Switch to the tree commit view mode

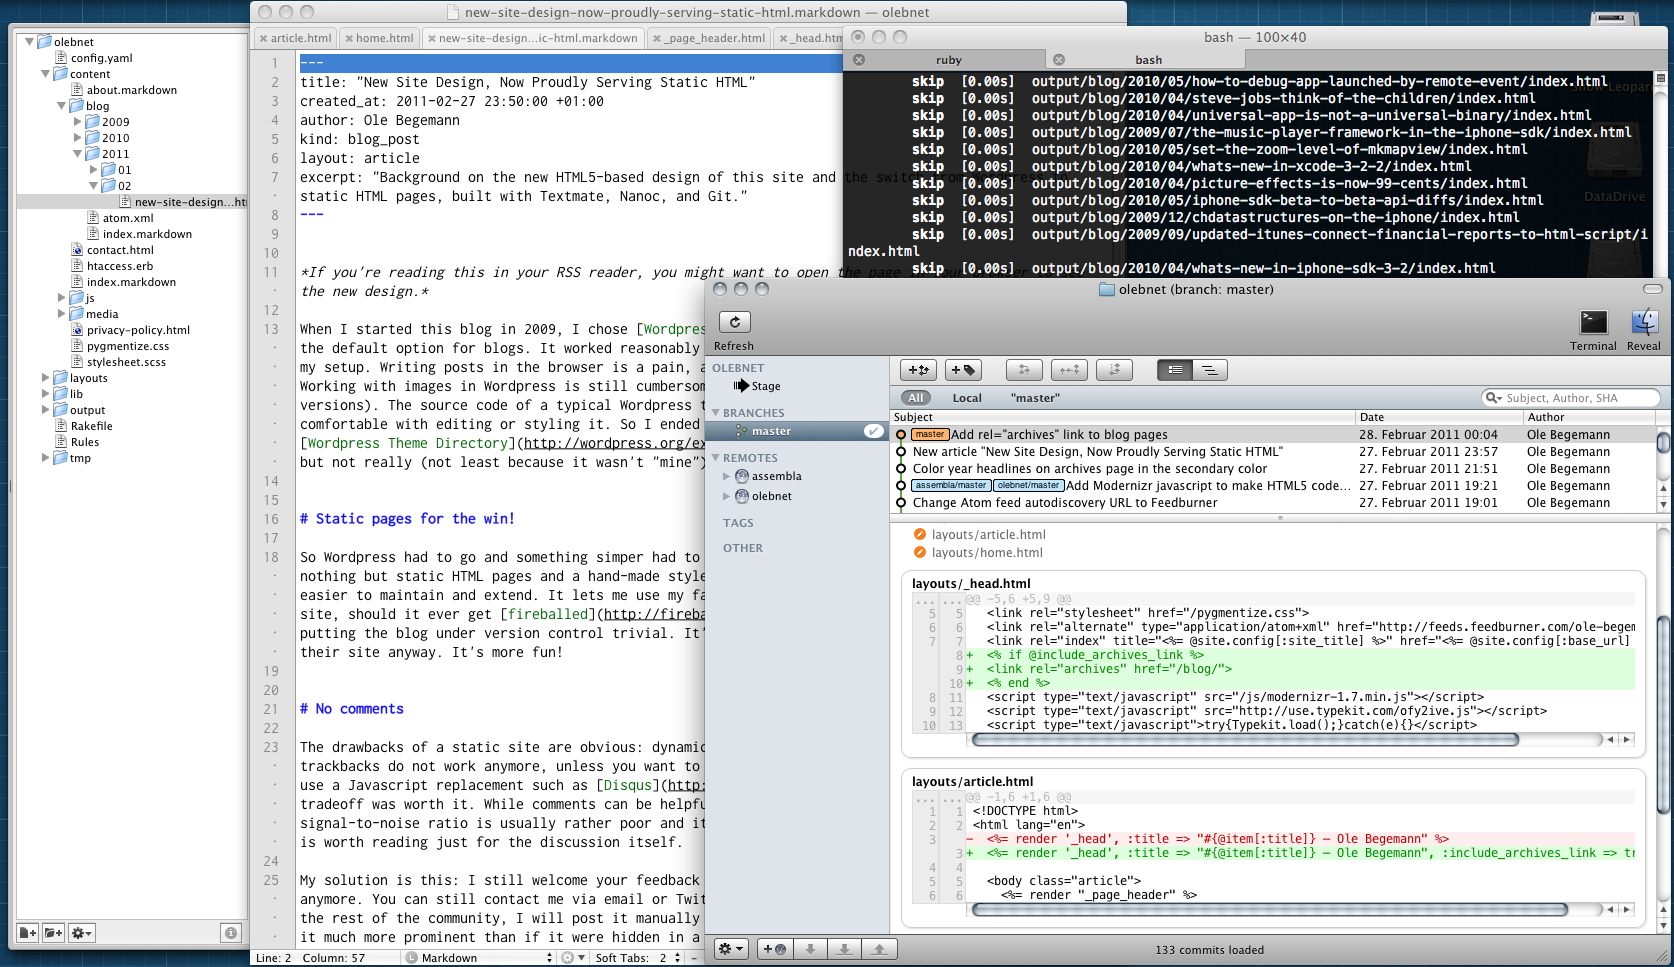coord(1209,370)
